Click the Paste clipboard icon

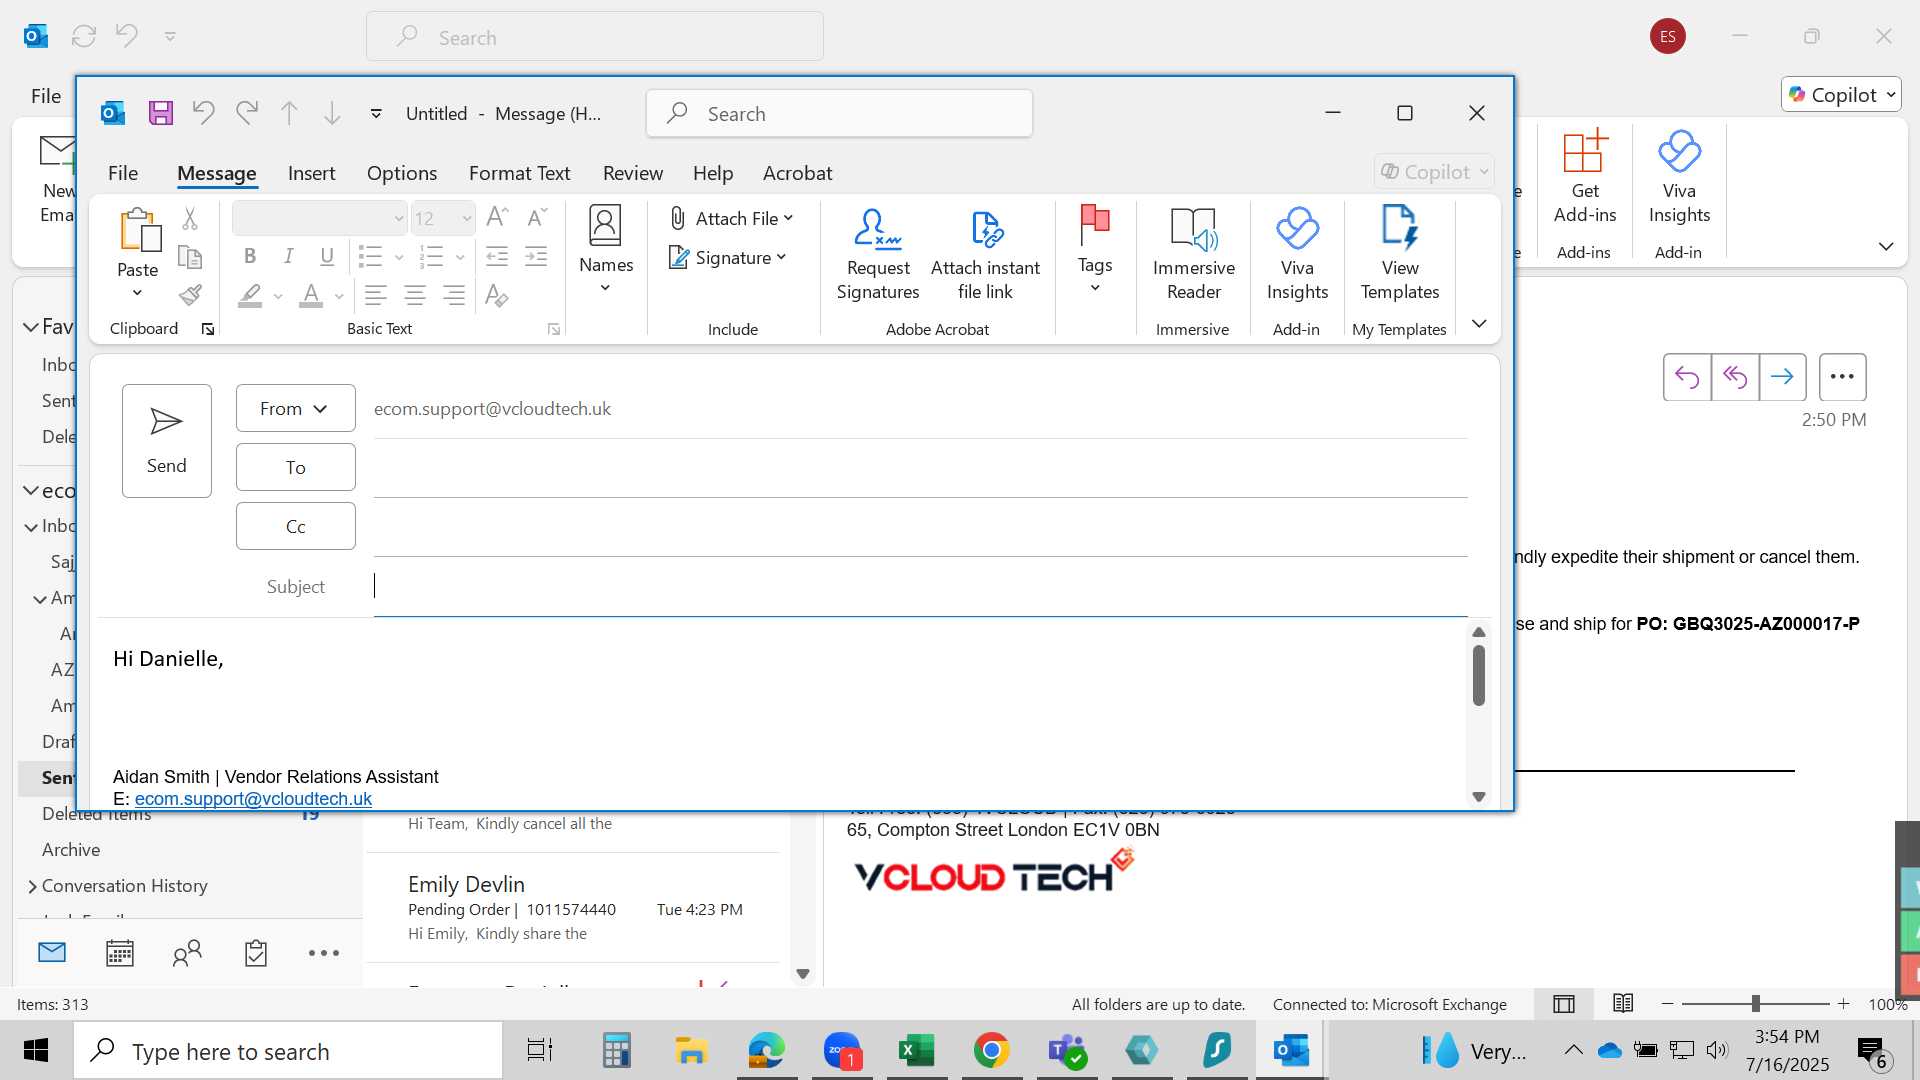pyautogui.click(x=139, y=230)
